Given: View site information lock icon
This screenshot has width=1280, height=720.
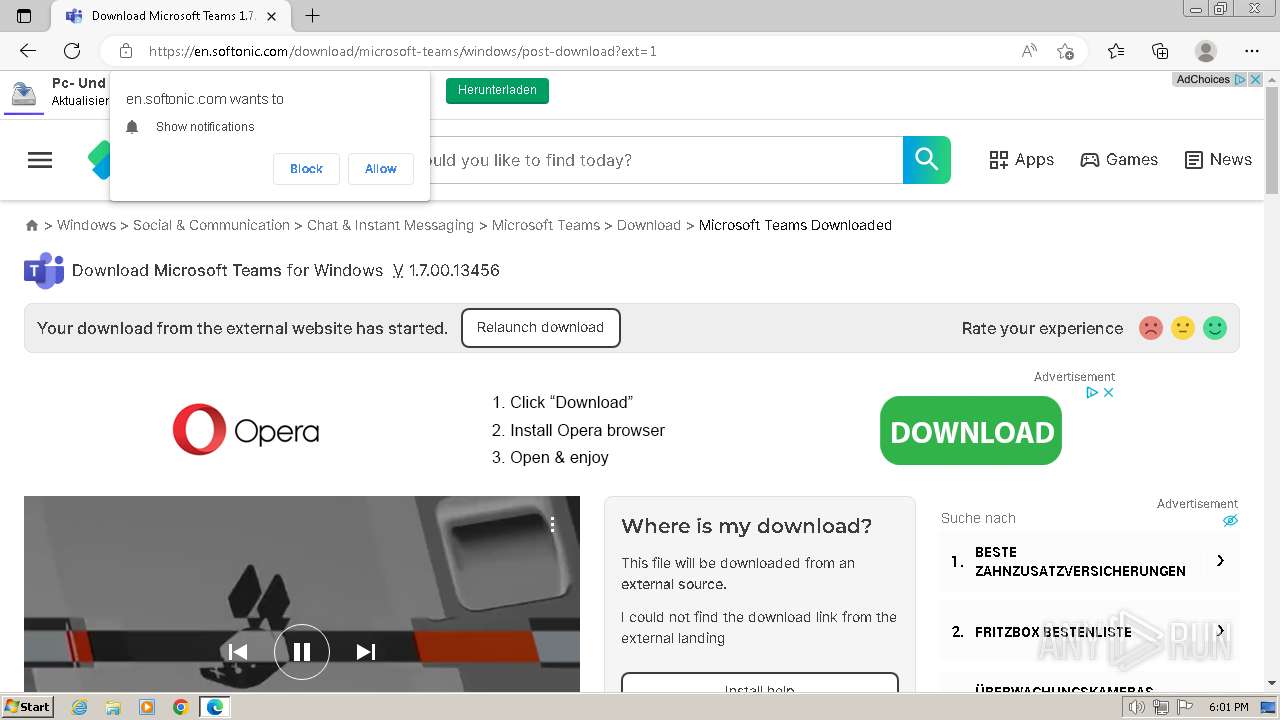Looking at the screenshot, I should (x=126, y=51).
